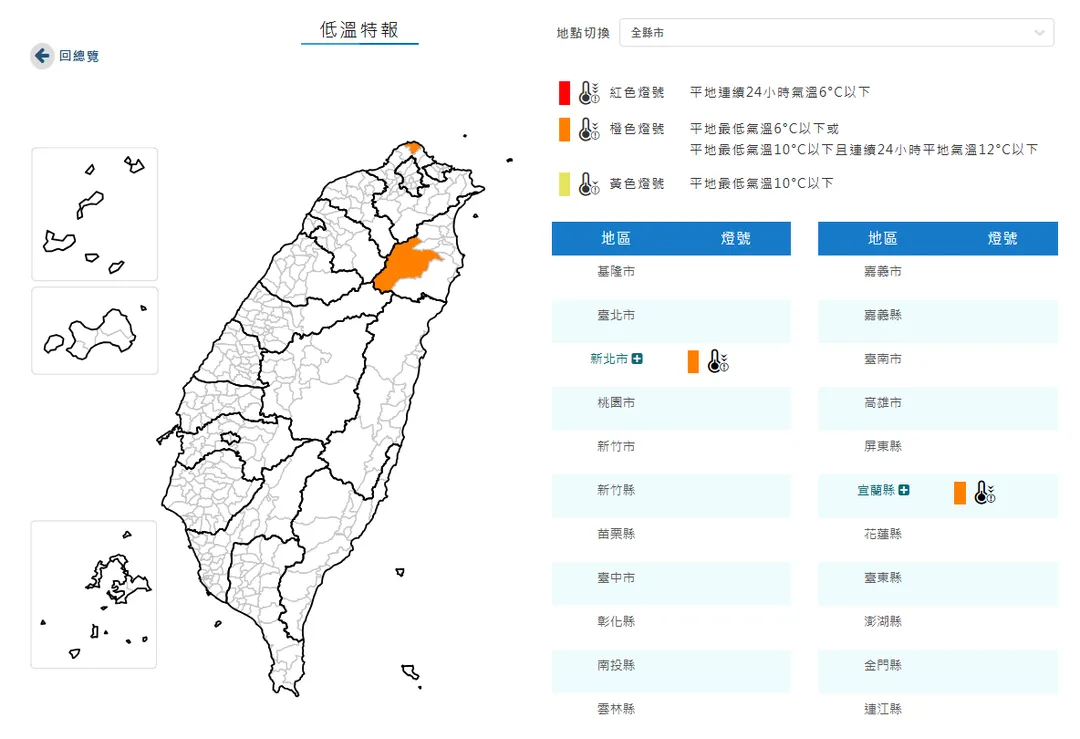This screenshot has width=1080, height=739.
Task: Click the 橙色燈號 legend label
Action: [636, 129]
